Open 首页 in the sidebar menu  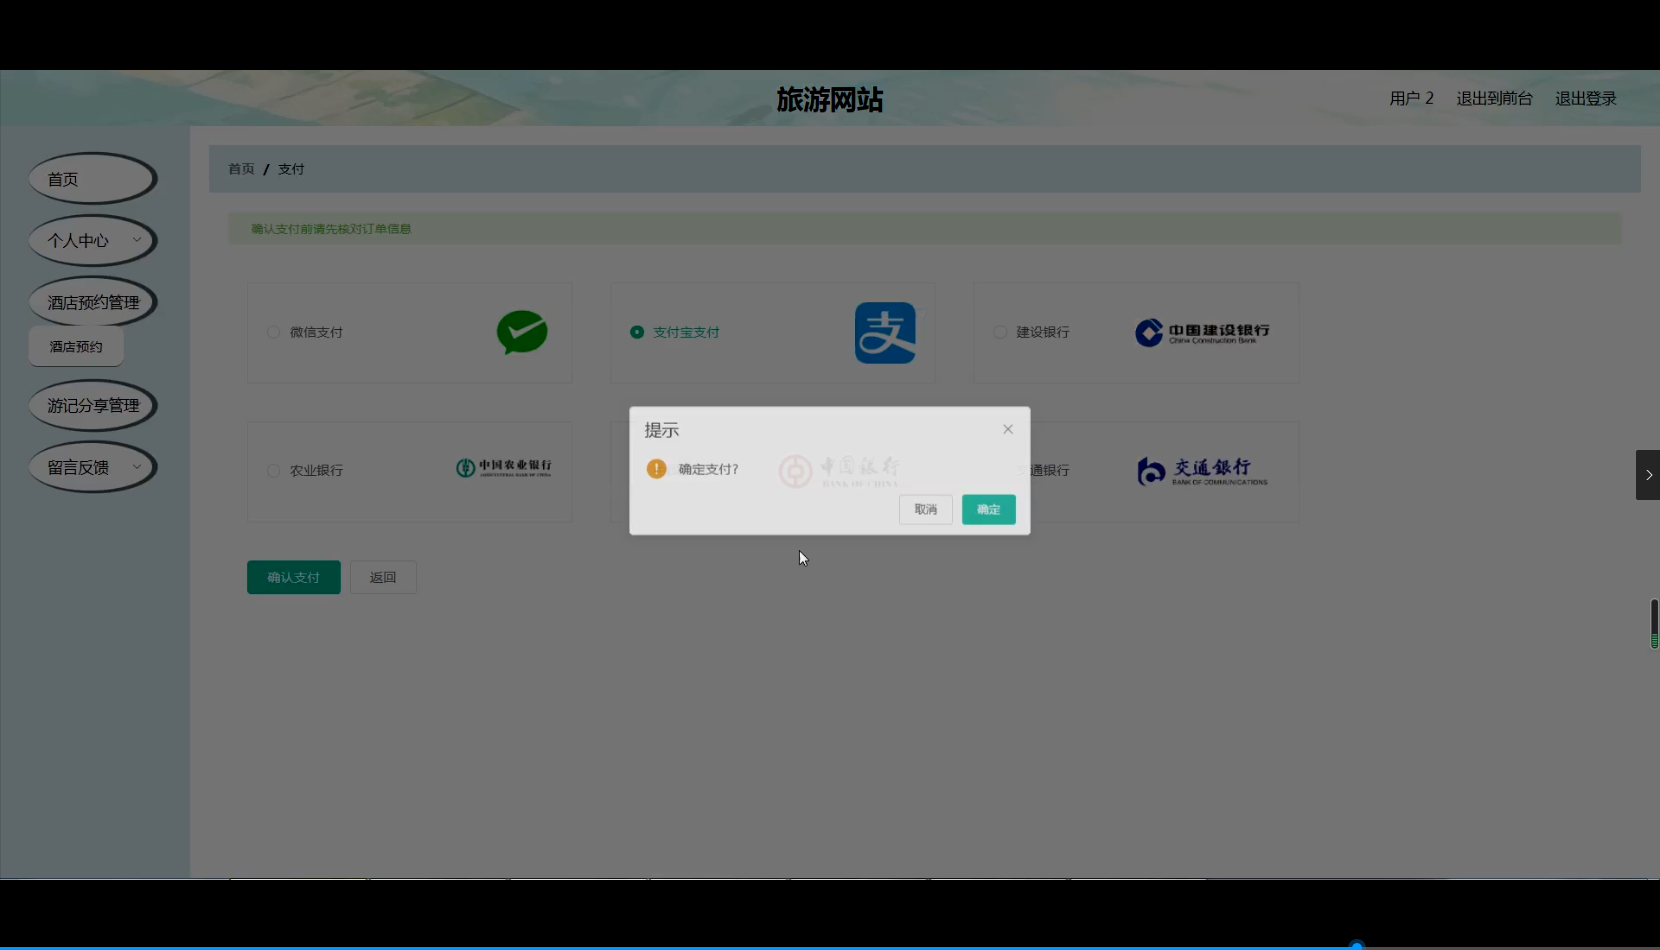[x=93, y=179]
